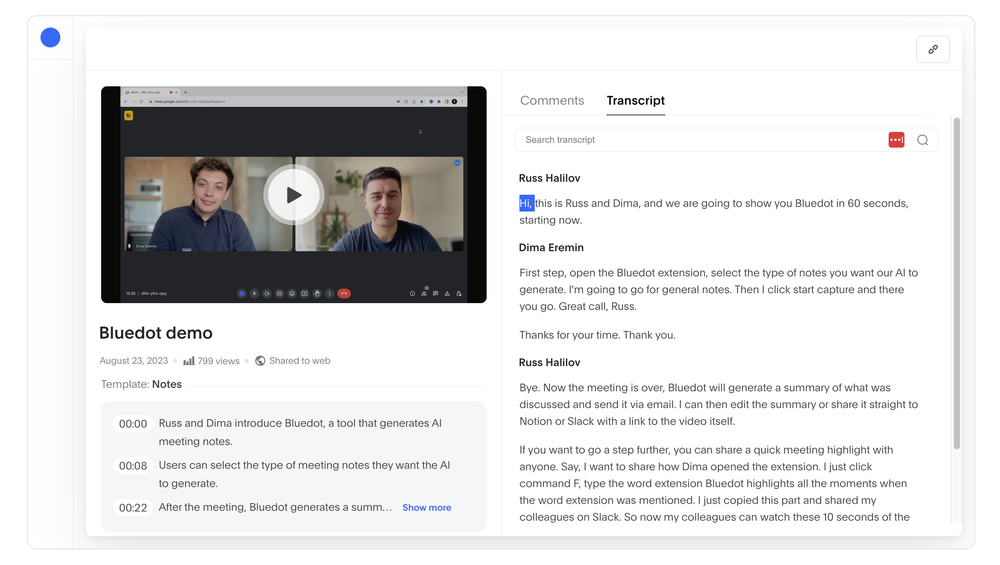1000x565 pixels.
Task: Click "799 views" text
Action: (218, 361)
